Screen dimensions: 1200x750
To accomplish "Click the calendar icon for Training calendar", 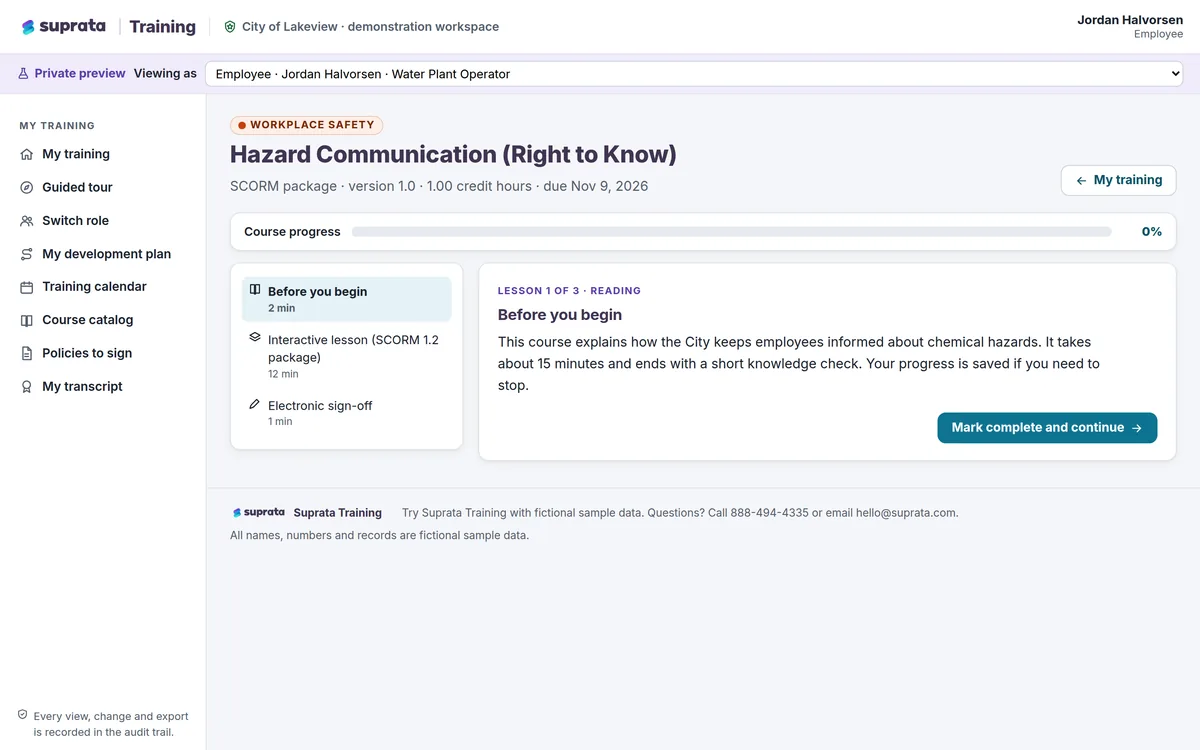I will 27,287.
